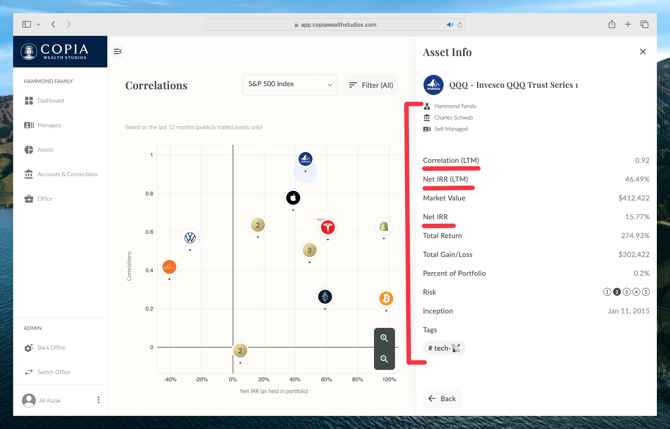The height and width of the screenshot is (429, 670).
Task: Click the Back button in Asset Info
Action: pos(442,398)
